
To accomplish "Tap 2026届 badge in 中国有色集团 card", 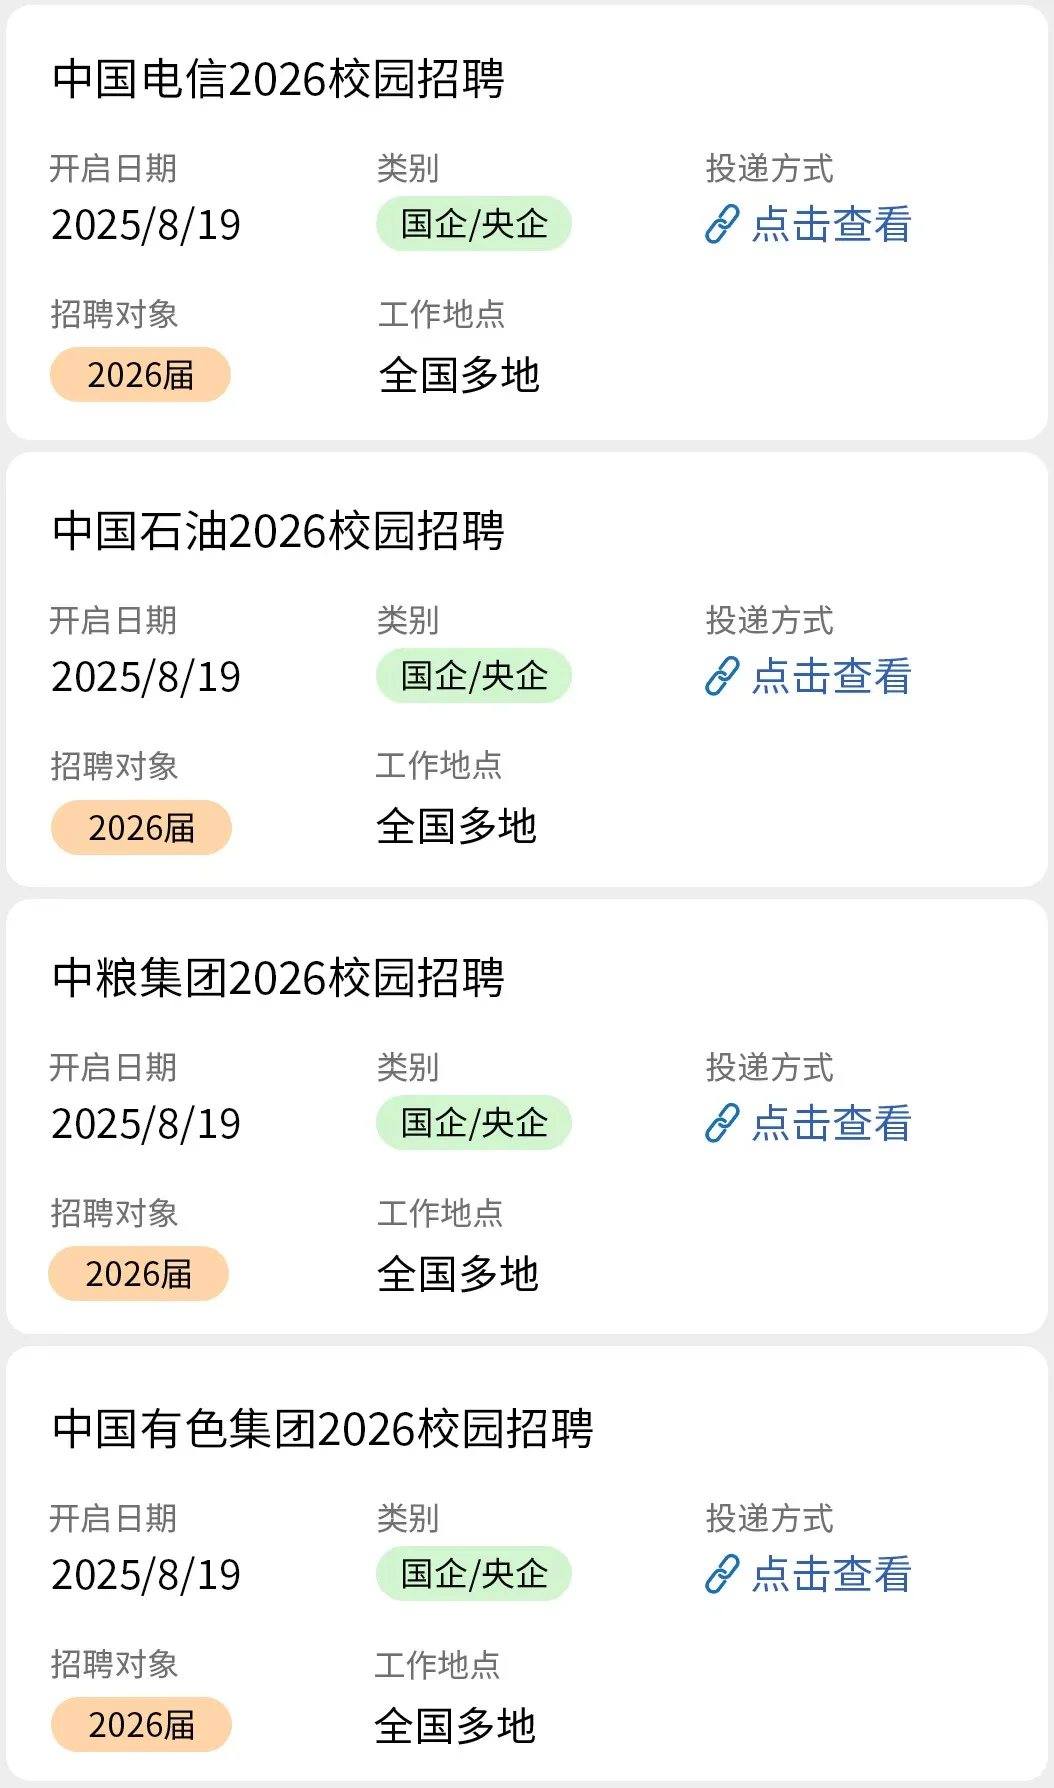I will coord(141,1725).
